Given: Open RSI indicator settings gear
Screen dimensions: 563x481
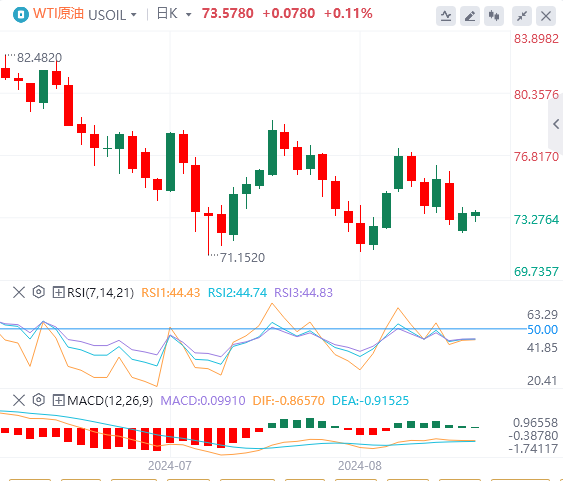Looking at the screenshot, I should 38,292.
